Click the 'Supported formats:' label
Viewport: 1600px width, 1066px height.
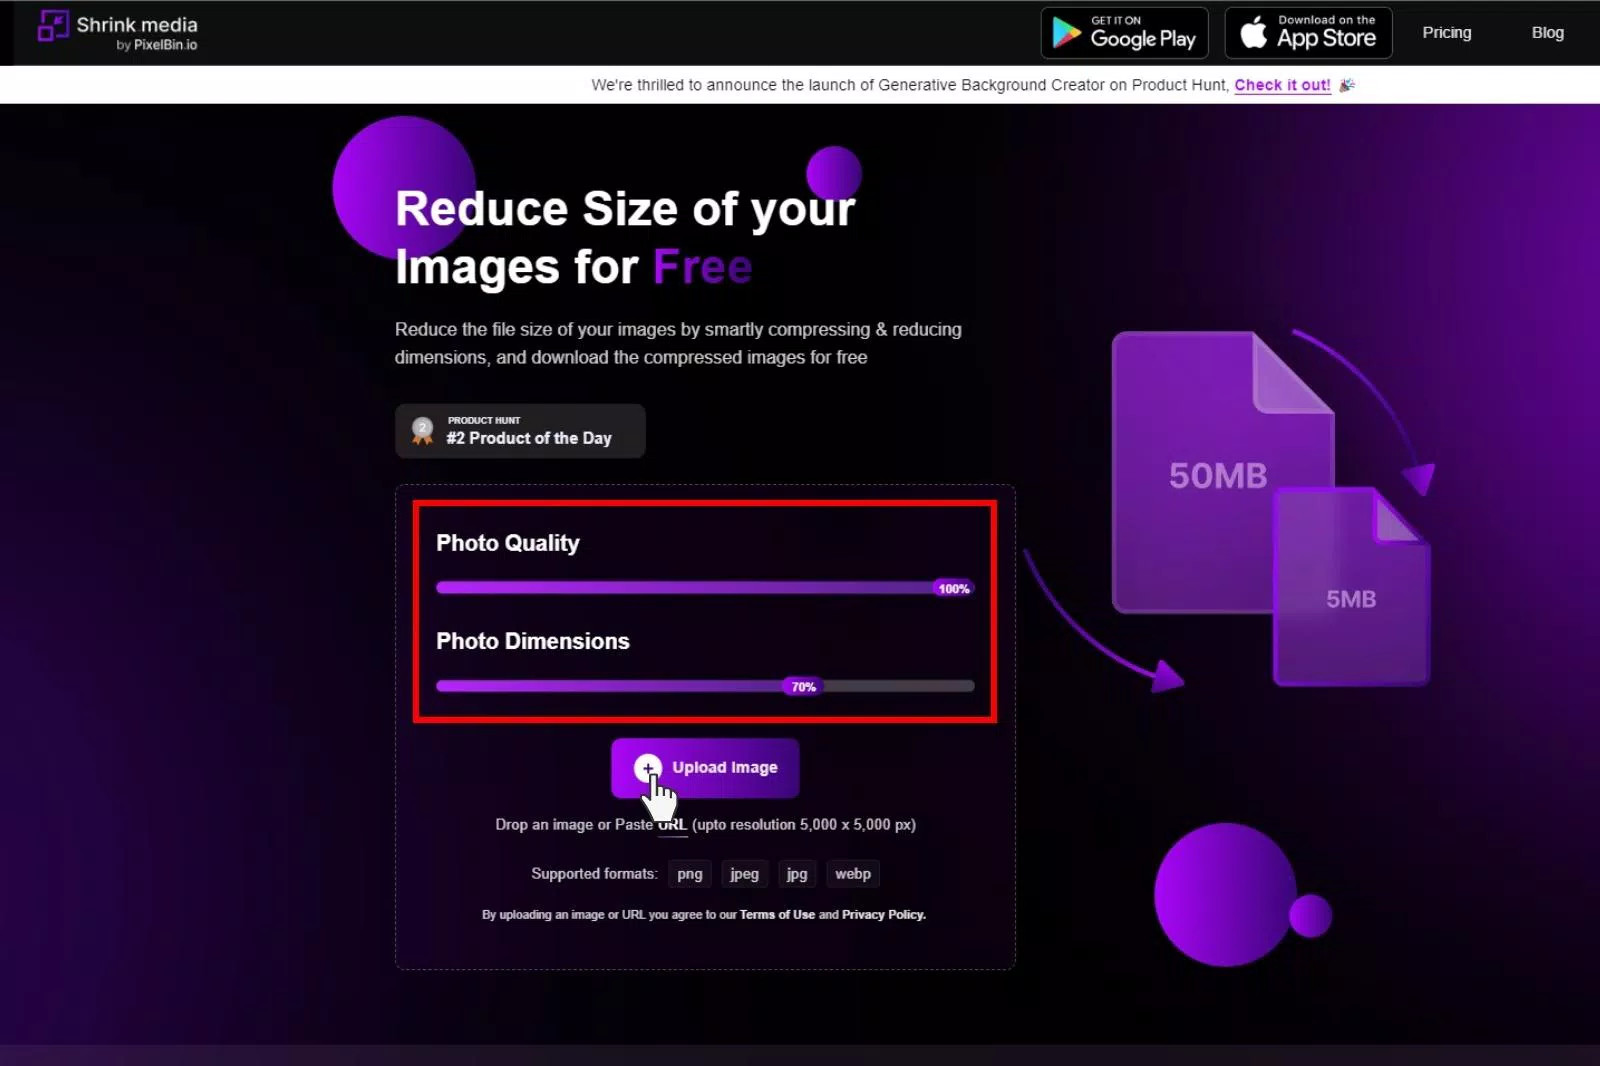click(x=594, y=874)
